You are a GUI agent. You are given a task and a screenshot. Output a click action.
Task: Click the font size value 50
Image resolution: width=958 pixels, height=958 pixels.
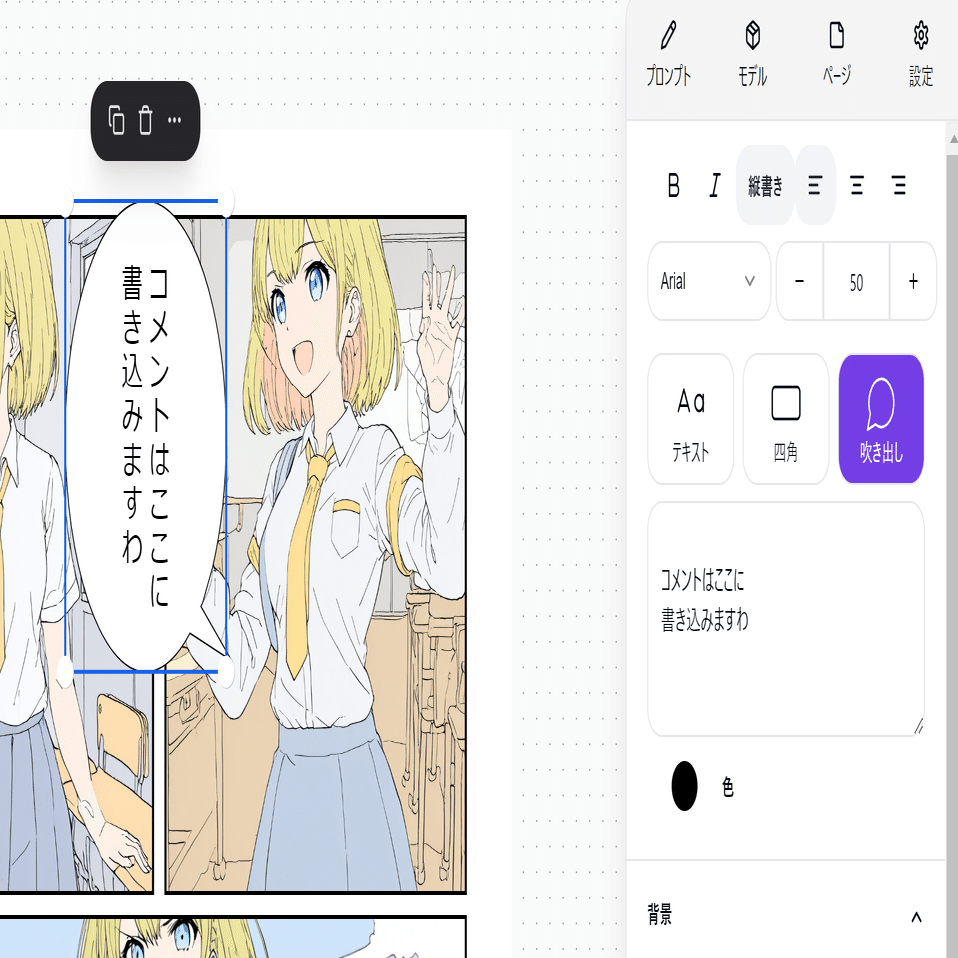(856, 282)
